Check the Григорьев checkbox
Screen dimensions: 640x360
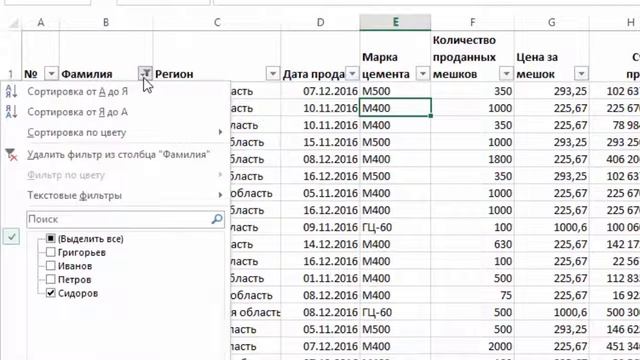click(x=51, y=252)
